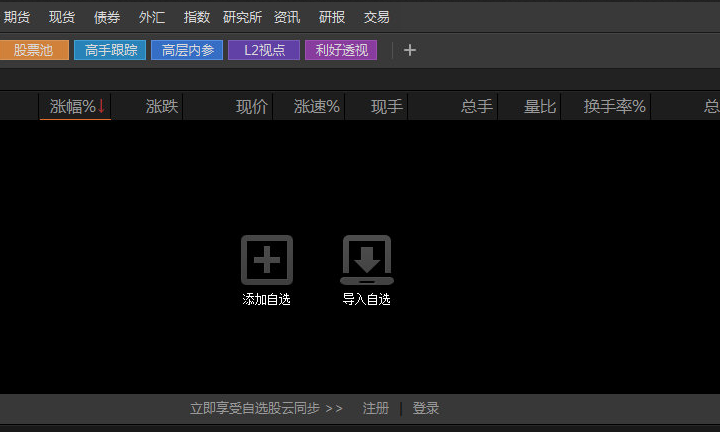The image size is (720, 432).
Task: Add a new tab with plus button
Action: tap(409, 50)
